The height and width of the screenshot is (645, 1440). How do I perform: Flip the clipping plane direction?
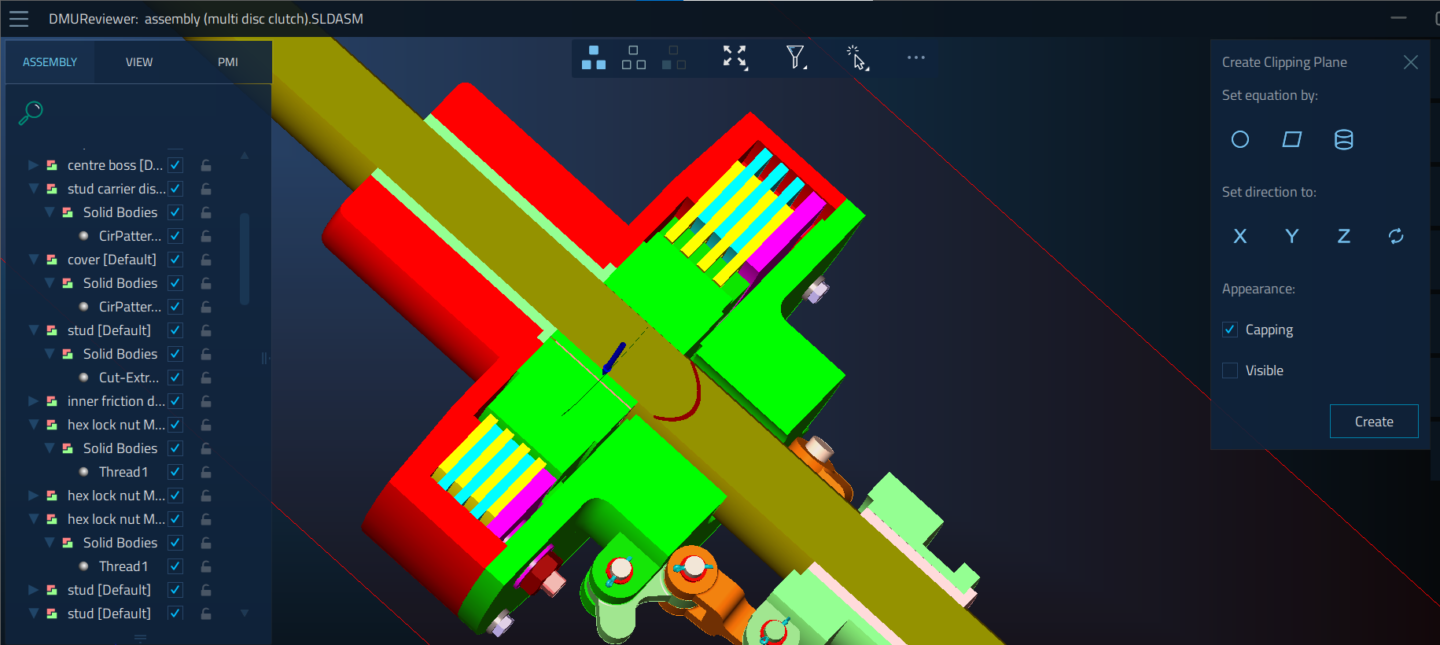coord(1395,236)
